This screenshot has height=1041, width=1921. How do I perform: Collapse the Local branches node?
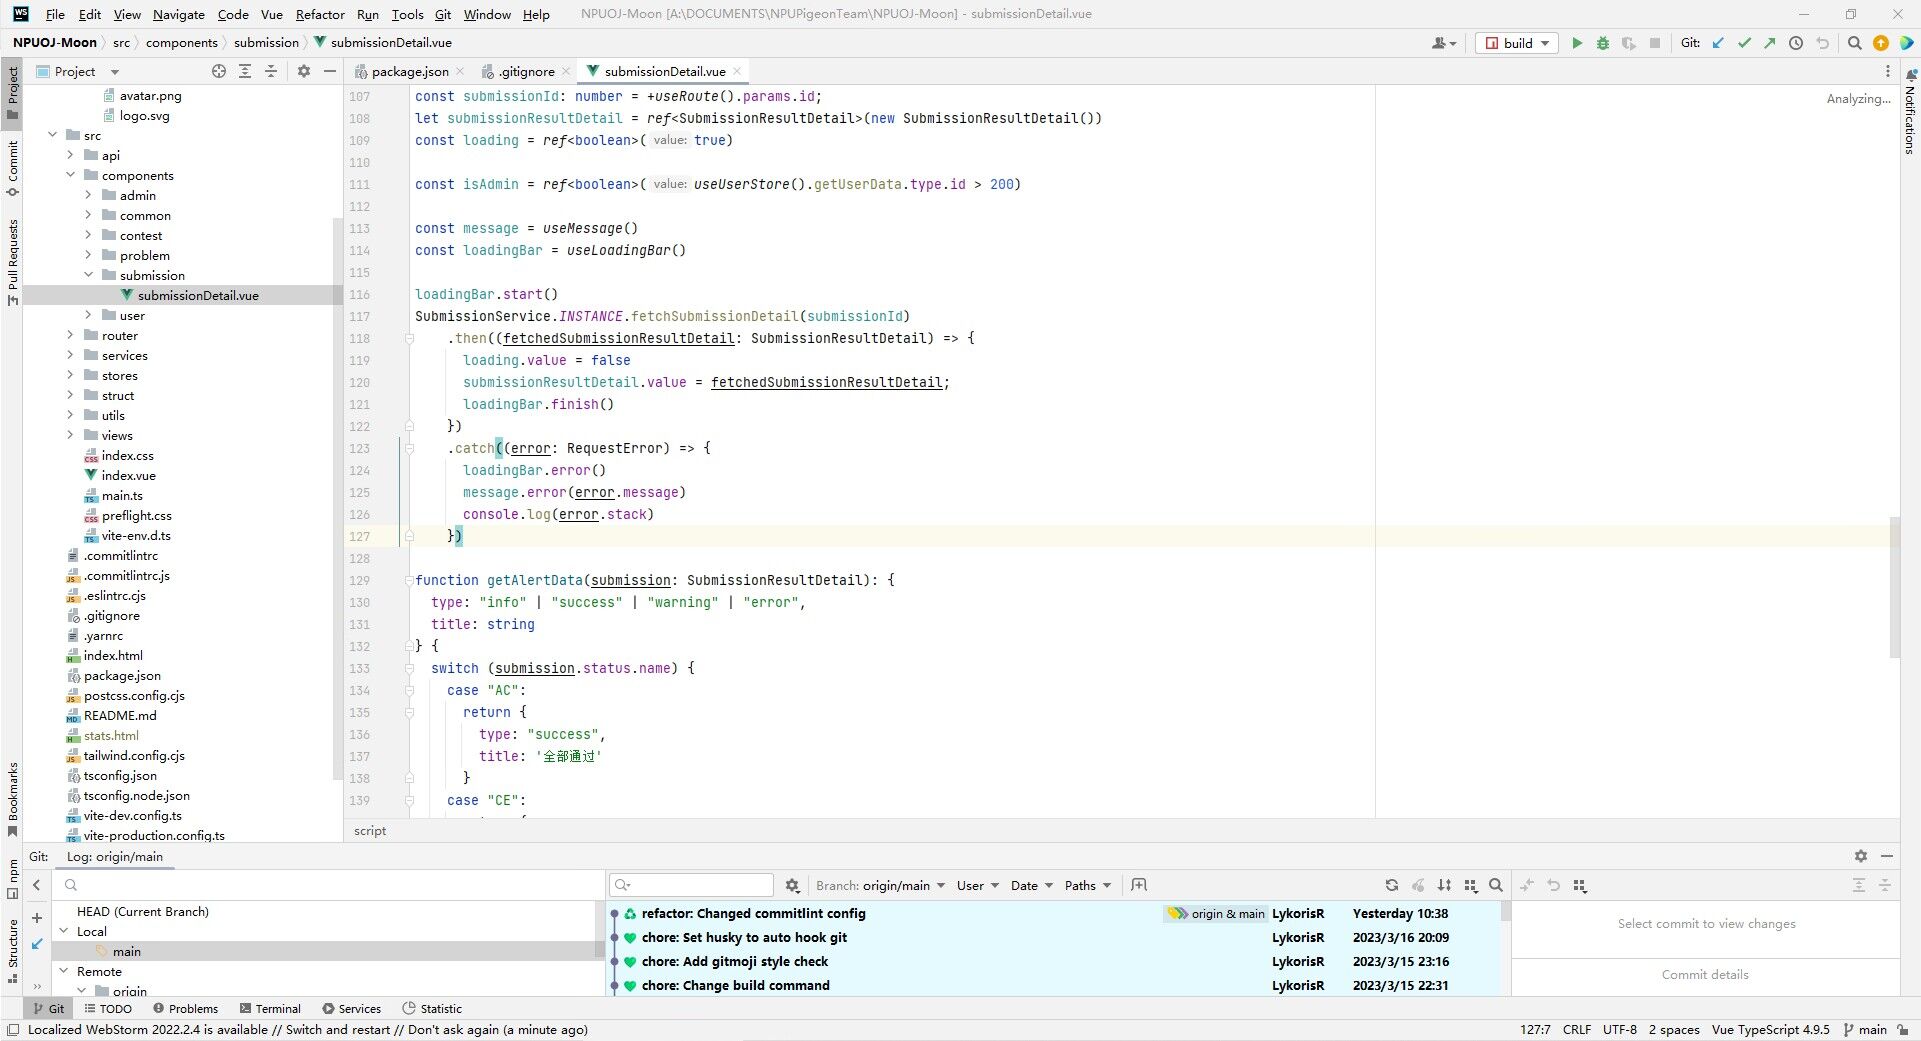64,931
